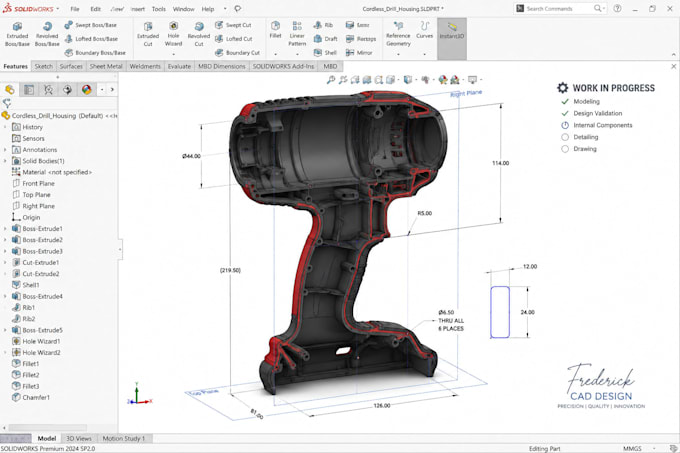Switch to the Sheet Metal tab

point(106,66)
